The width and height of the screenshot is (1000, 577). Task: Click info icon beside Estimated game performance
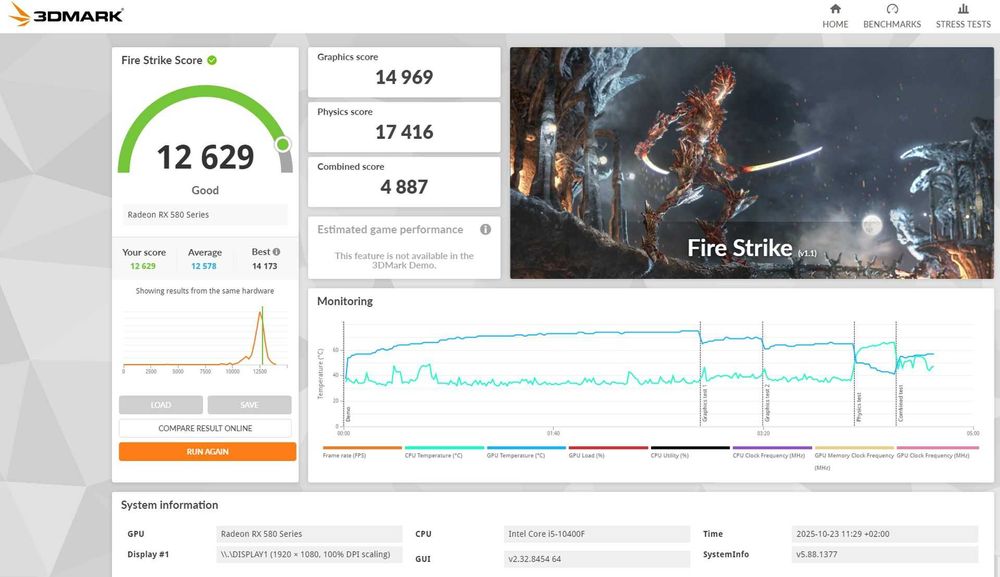[485, 230]
